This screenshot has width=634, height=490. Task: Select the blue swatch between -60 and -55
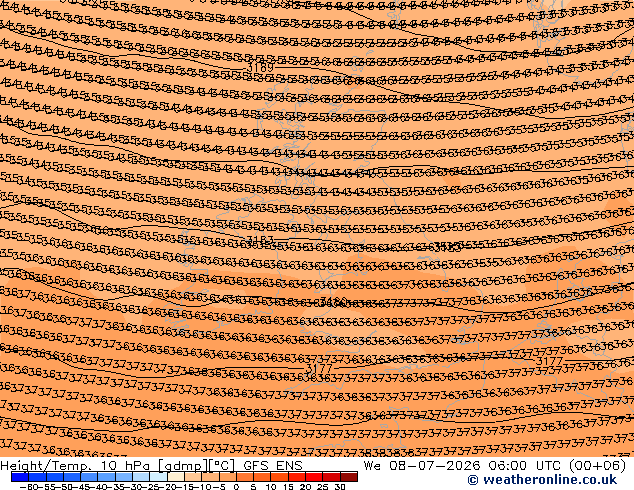37,477
